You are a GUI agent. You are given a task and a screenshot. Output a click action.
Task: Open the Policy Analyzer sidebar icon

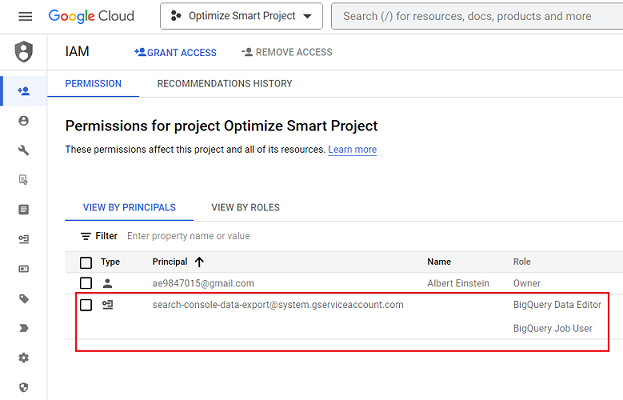pyautogui.click(x=23, y=180)
